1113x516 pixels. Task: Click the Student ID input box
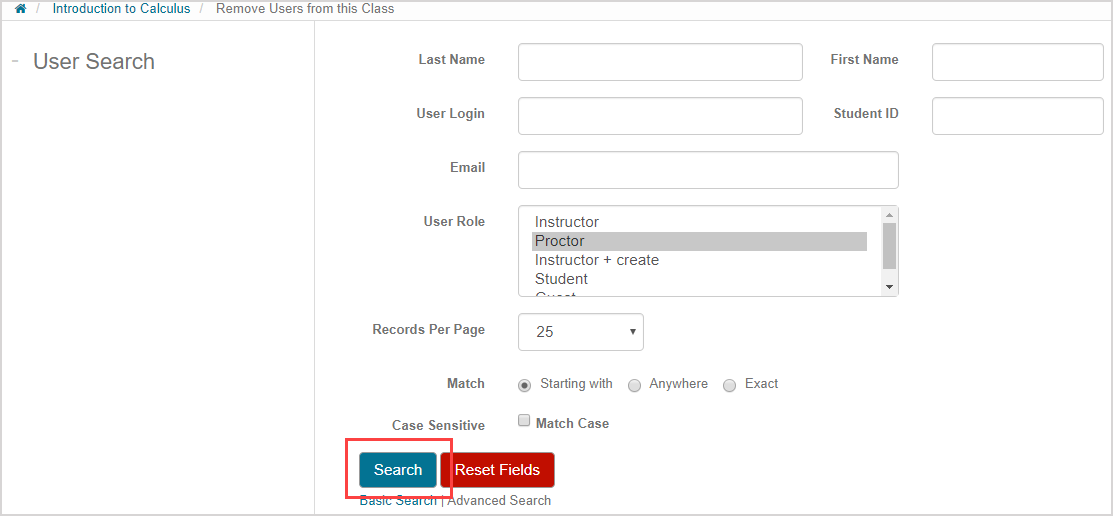(1017, 116)
